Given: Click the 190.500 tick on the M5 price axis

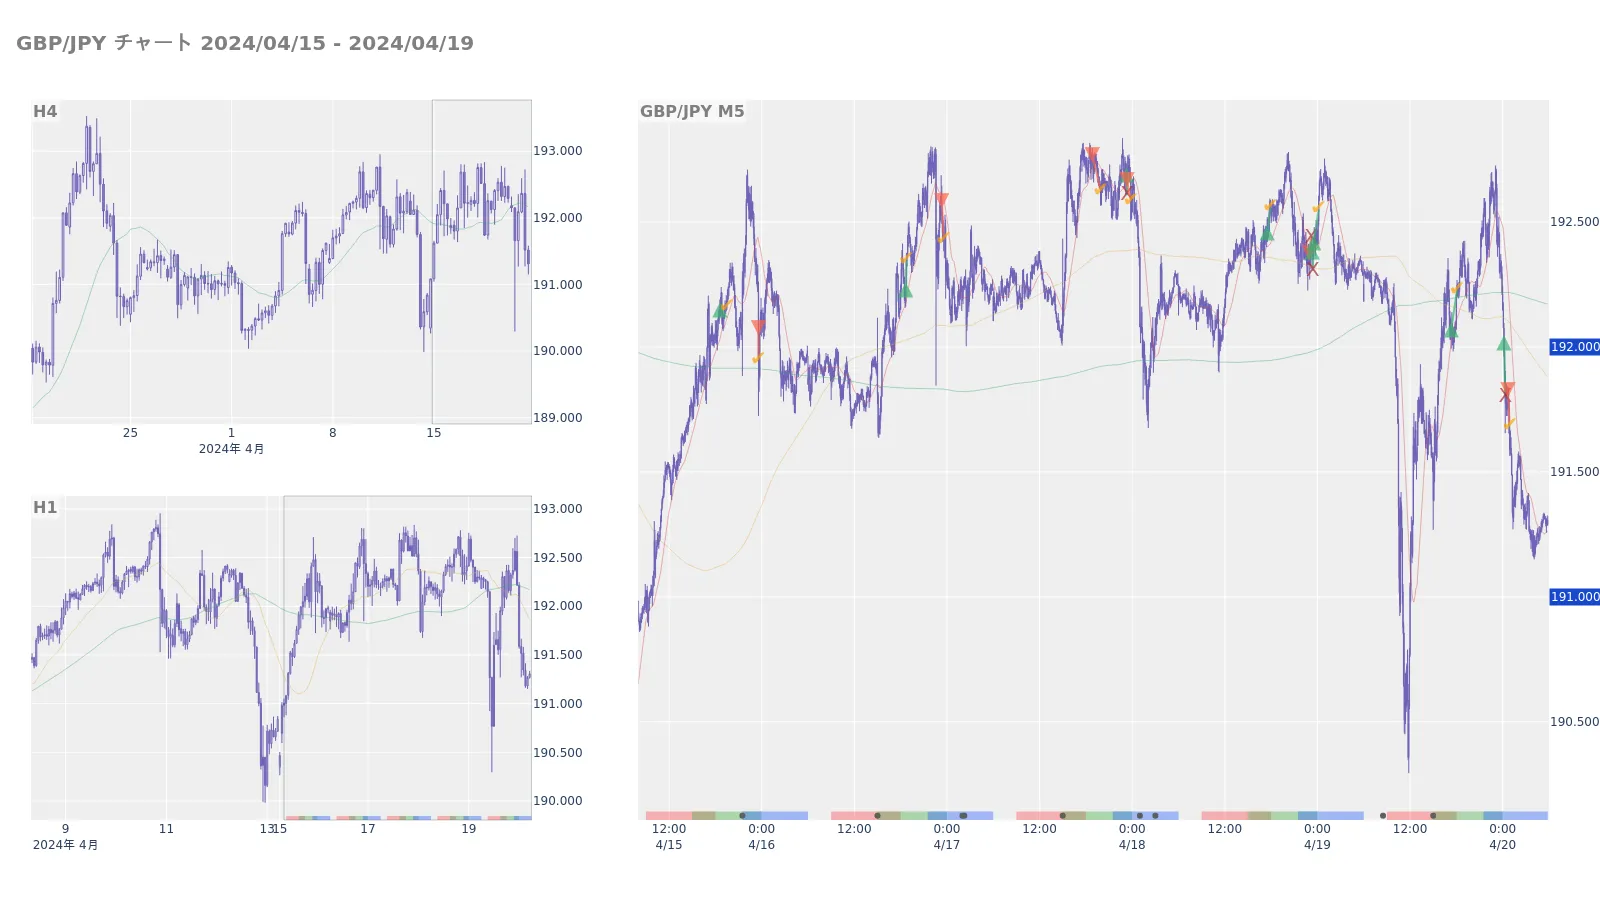Looking at the screenshot, I should coord(1574,722).
